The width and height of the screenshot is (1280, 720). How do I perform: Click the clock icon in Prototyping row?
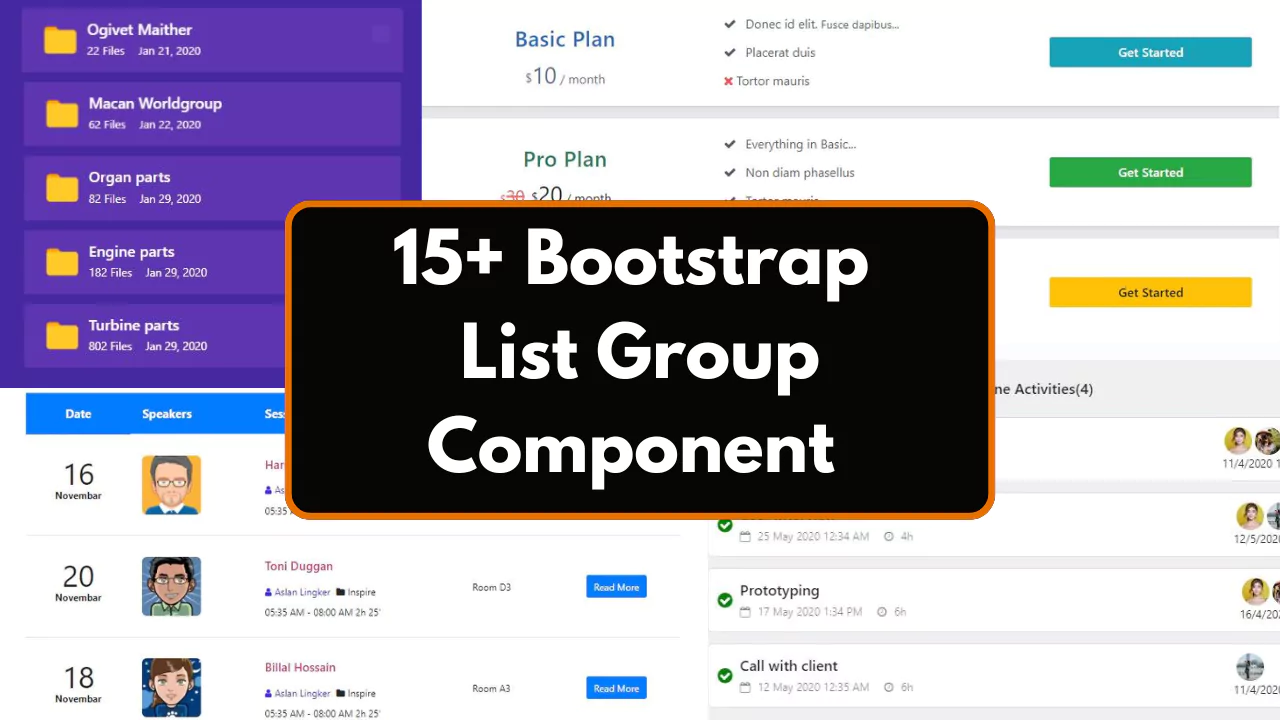[883, 612]
